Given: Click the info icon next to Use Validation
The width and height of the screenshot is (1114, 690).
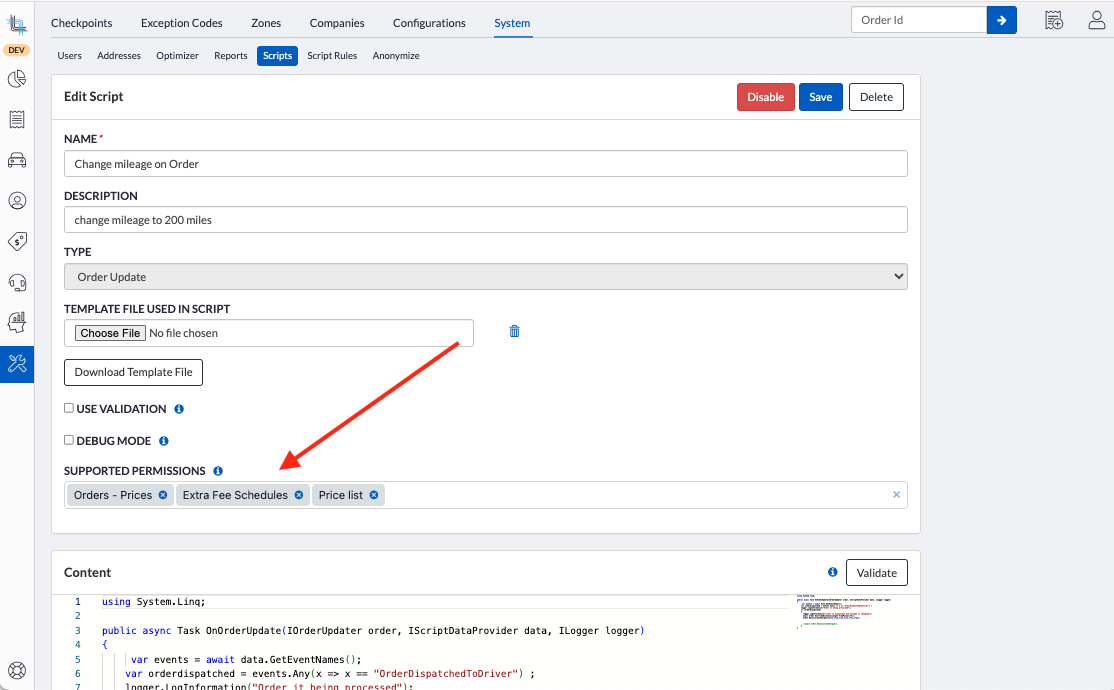Looking at the screenshot, I should (179, 409).
